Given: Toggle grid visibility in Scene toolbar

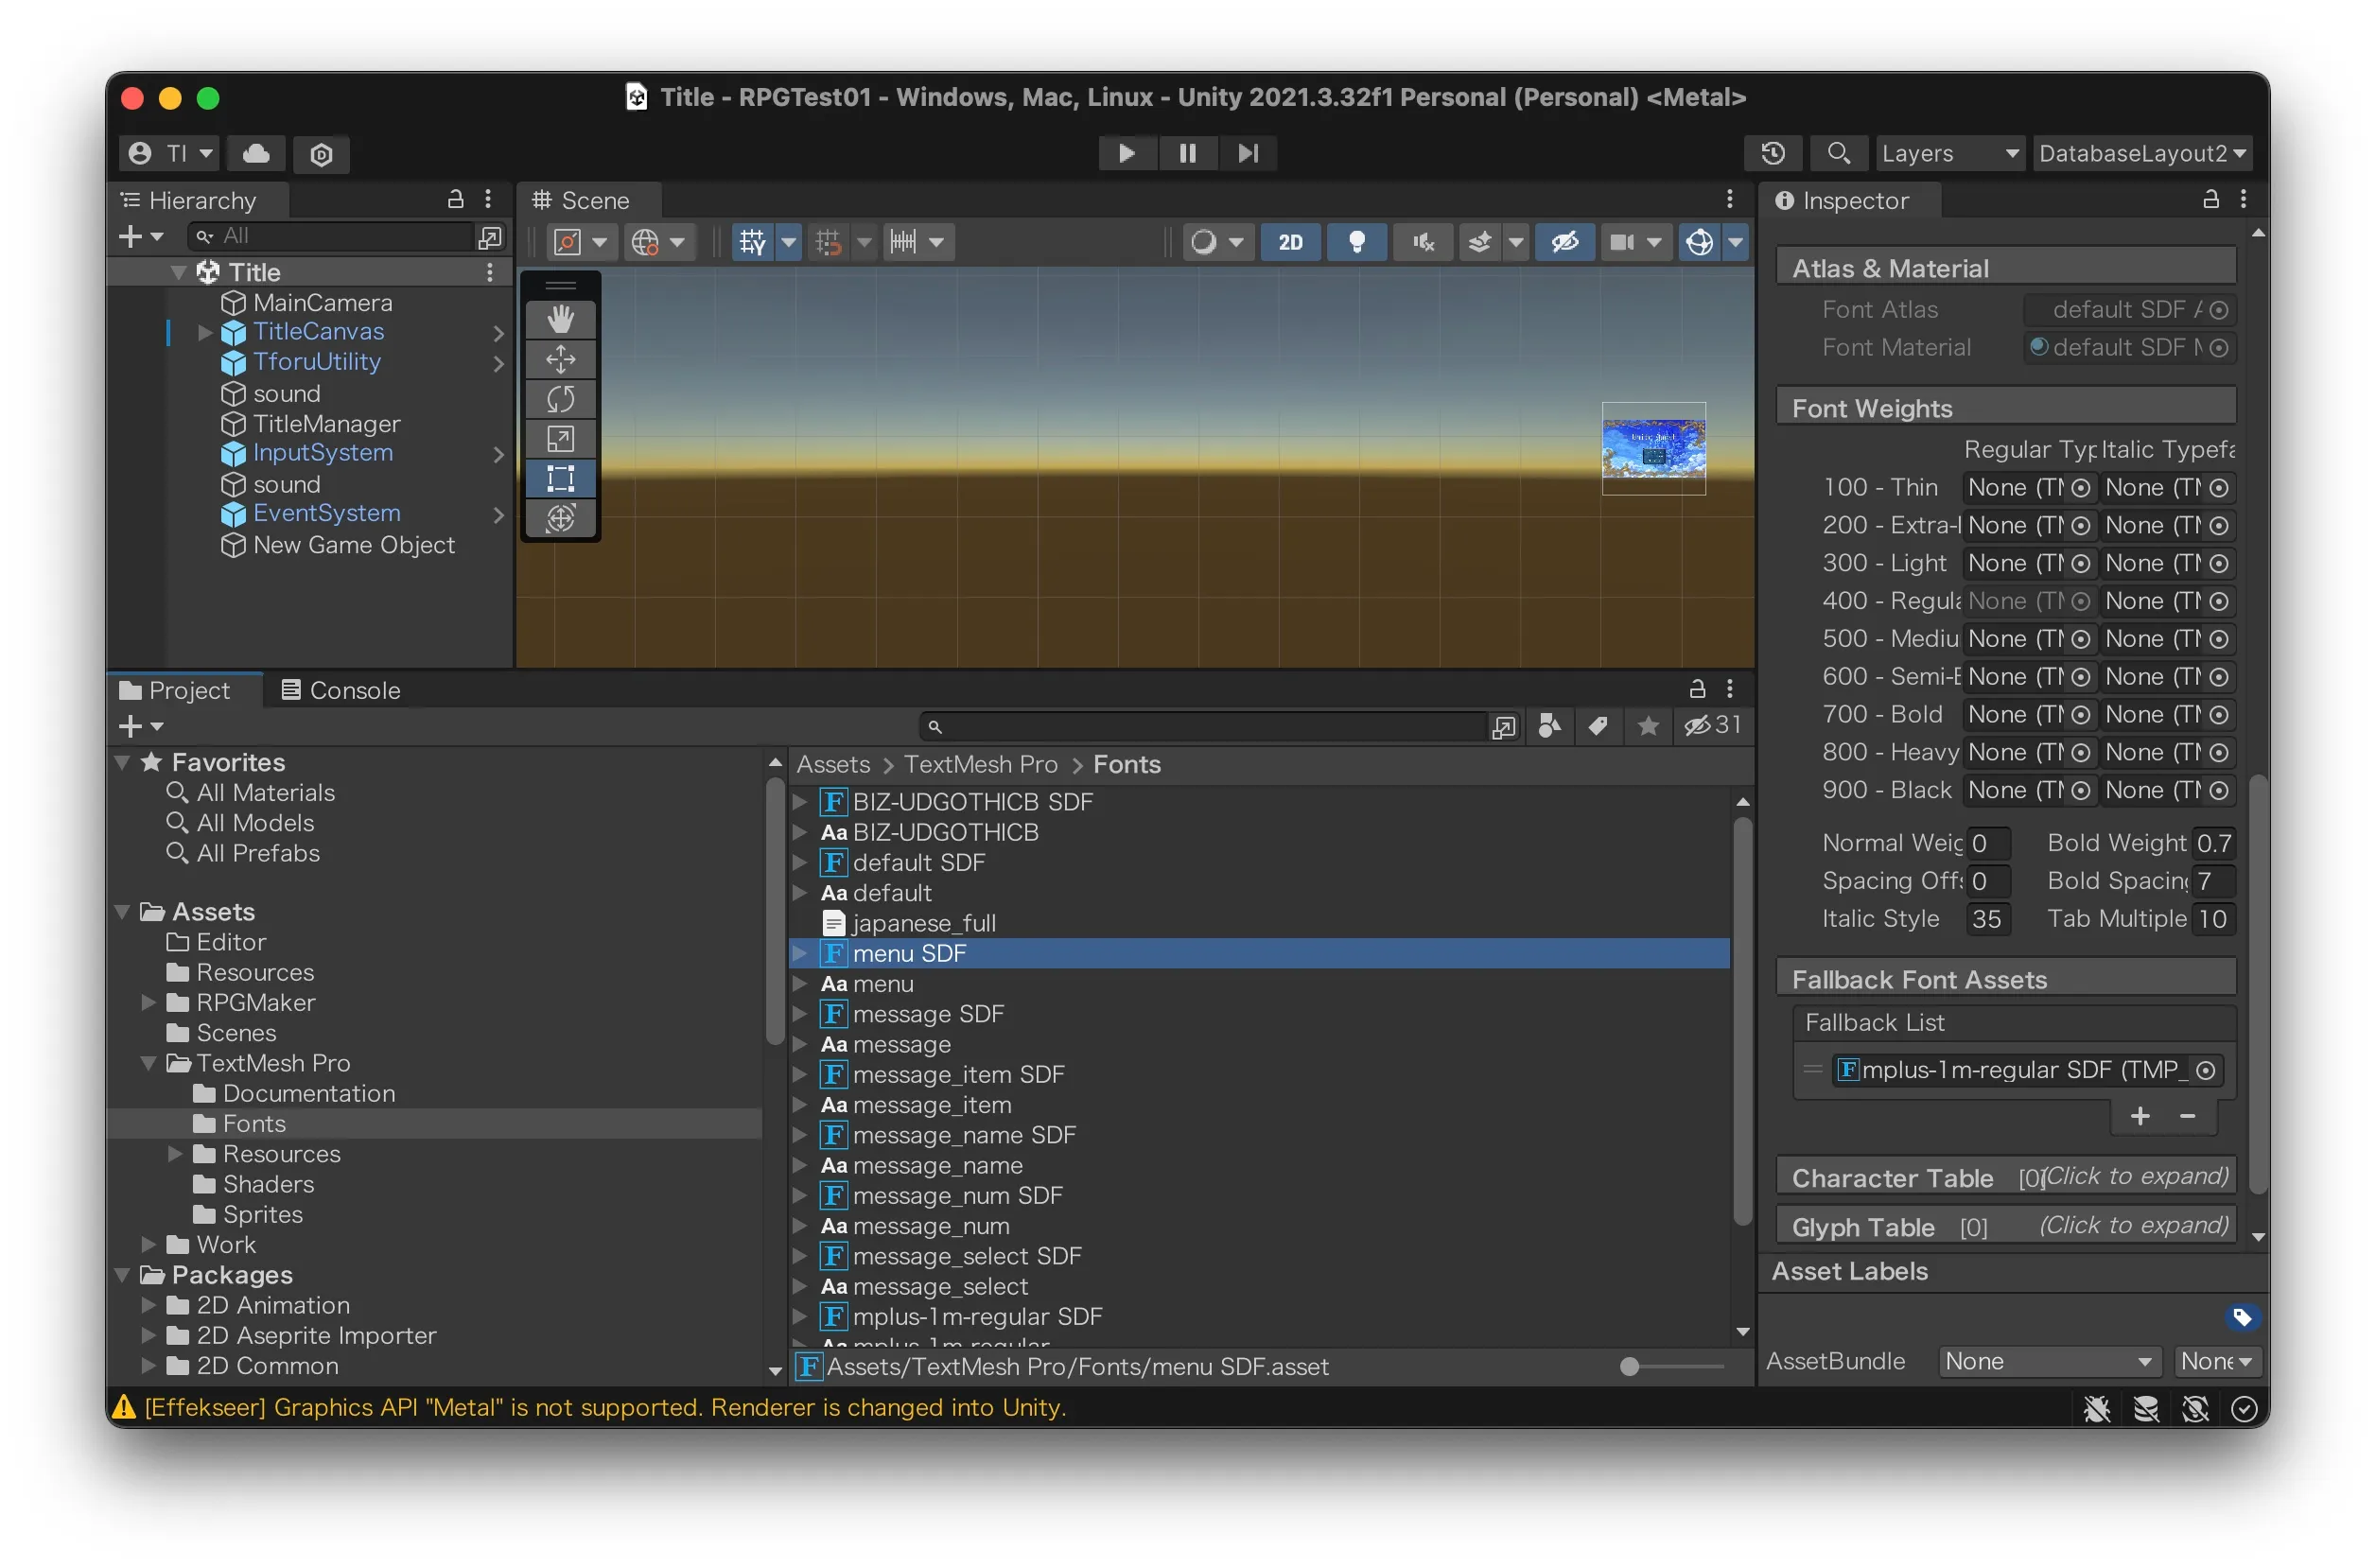Looking at the screenshot, I should point(752,242).
